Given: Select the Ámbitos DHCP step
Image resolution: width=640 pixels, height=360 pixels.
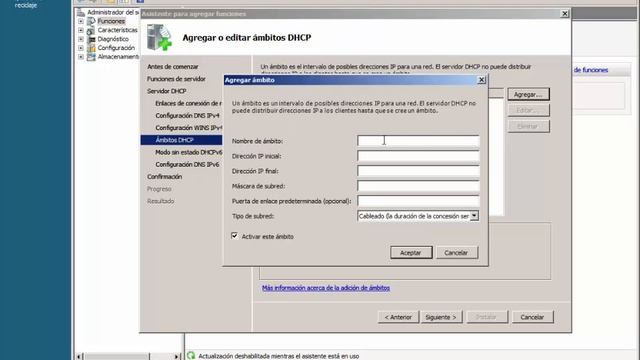Looking at the screenshot, I should click(x=181, y=140).
